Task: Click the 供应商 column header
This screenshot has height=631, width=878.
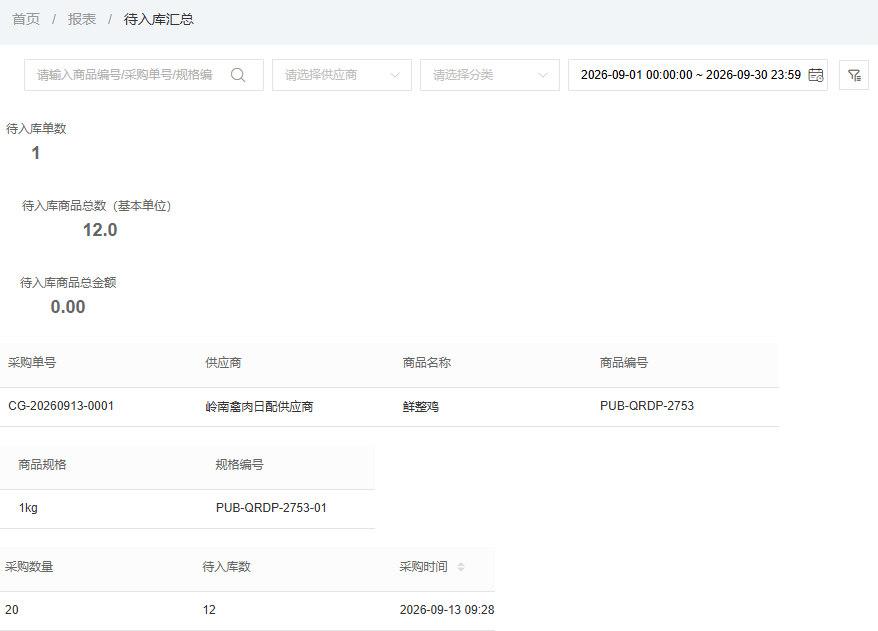Action: 223,363
